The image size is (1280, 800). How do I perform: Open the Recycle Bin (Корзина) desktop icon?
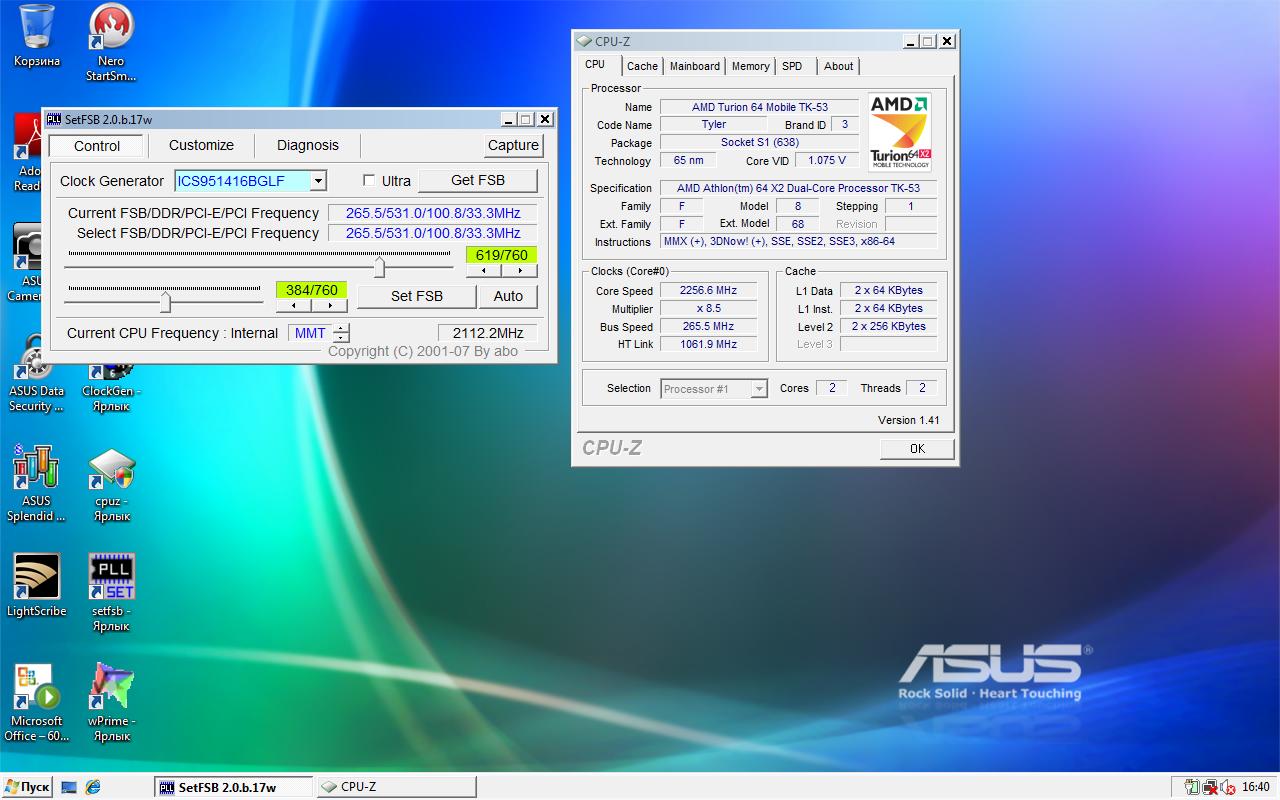37,37
